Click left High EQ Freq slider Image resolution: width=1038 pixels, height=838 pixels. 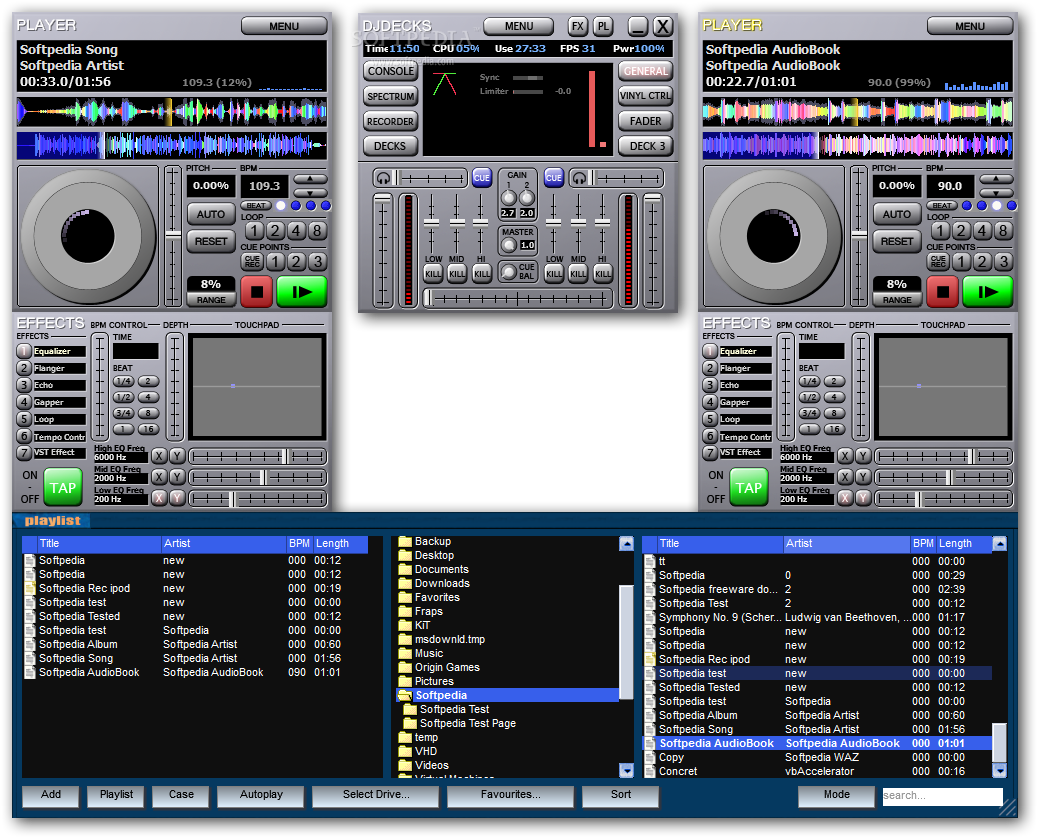[258, 456]
